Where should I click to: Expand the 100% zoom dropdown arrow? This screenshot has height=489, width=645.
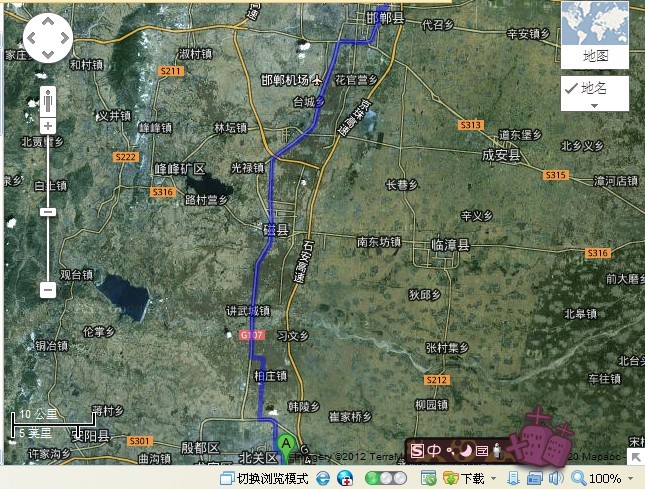tap(631, 478)
